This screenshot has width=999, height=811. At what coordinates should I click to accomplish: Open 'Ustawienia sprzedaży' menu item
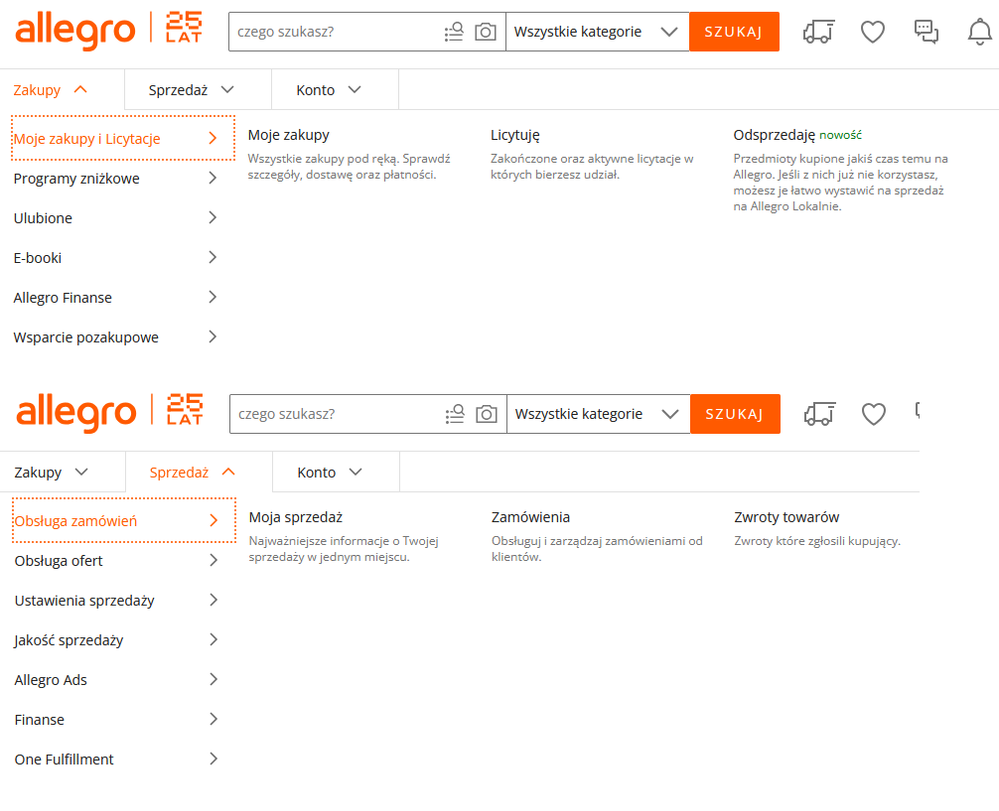pos(117,600)
